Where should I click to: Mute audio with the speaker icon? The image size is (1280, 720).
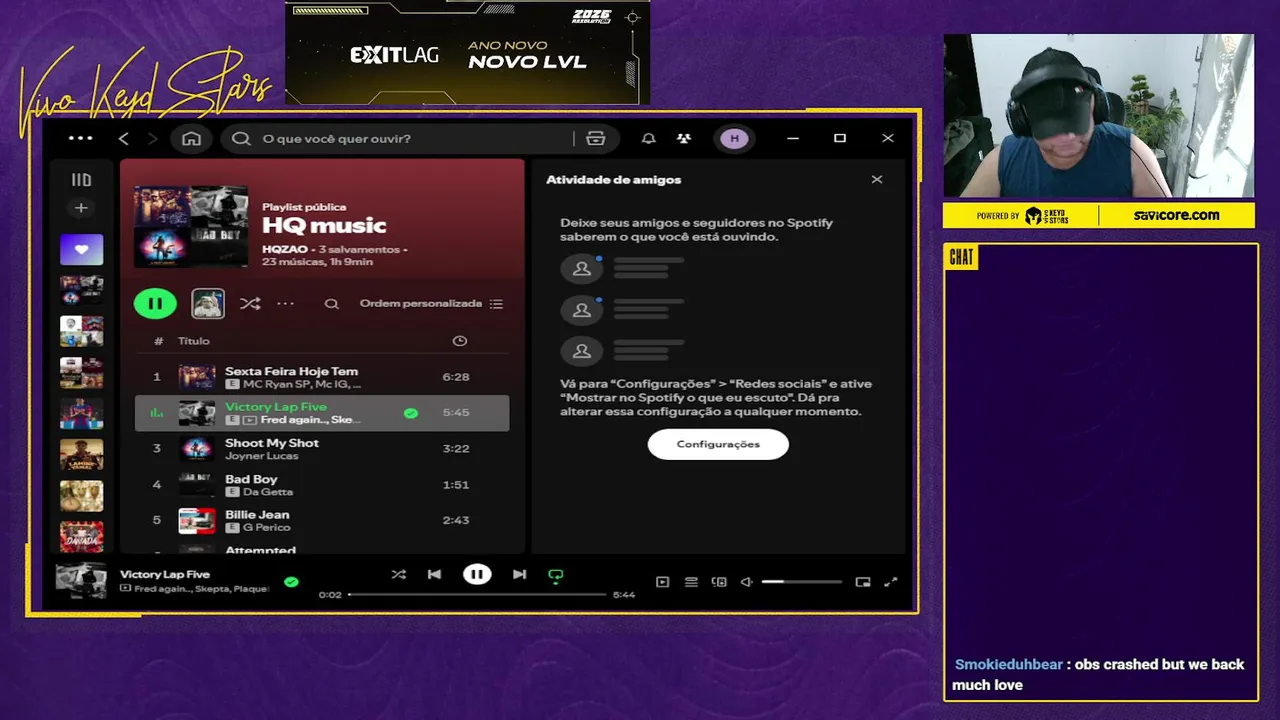point(746,581)
